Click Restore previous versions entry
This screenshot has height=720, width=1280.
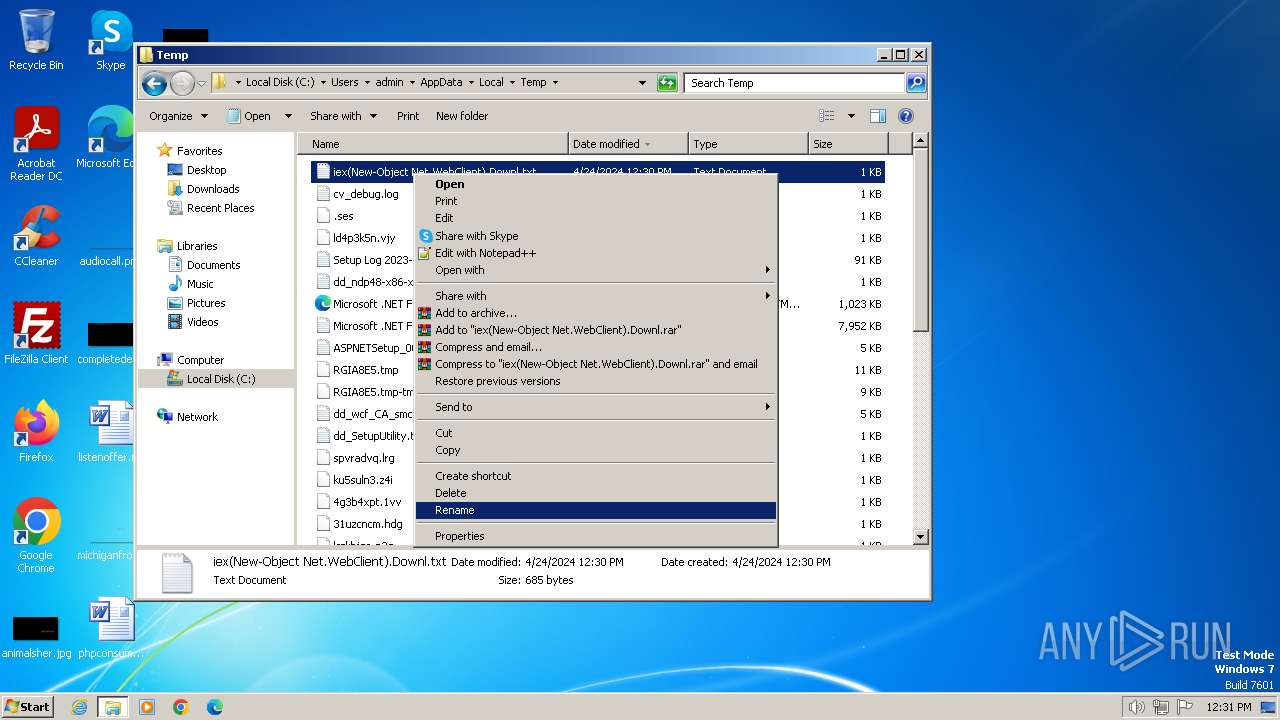pos(595,381)
